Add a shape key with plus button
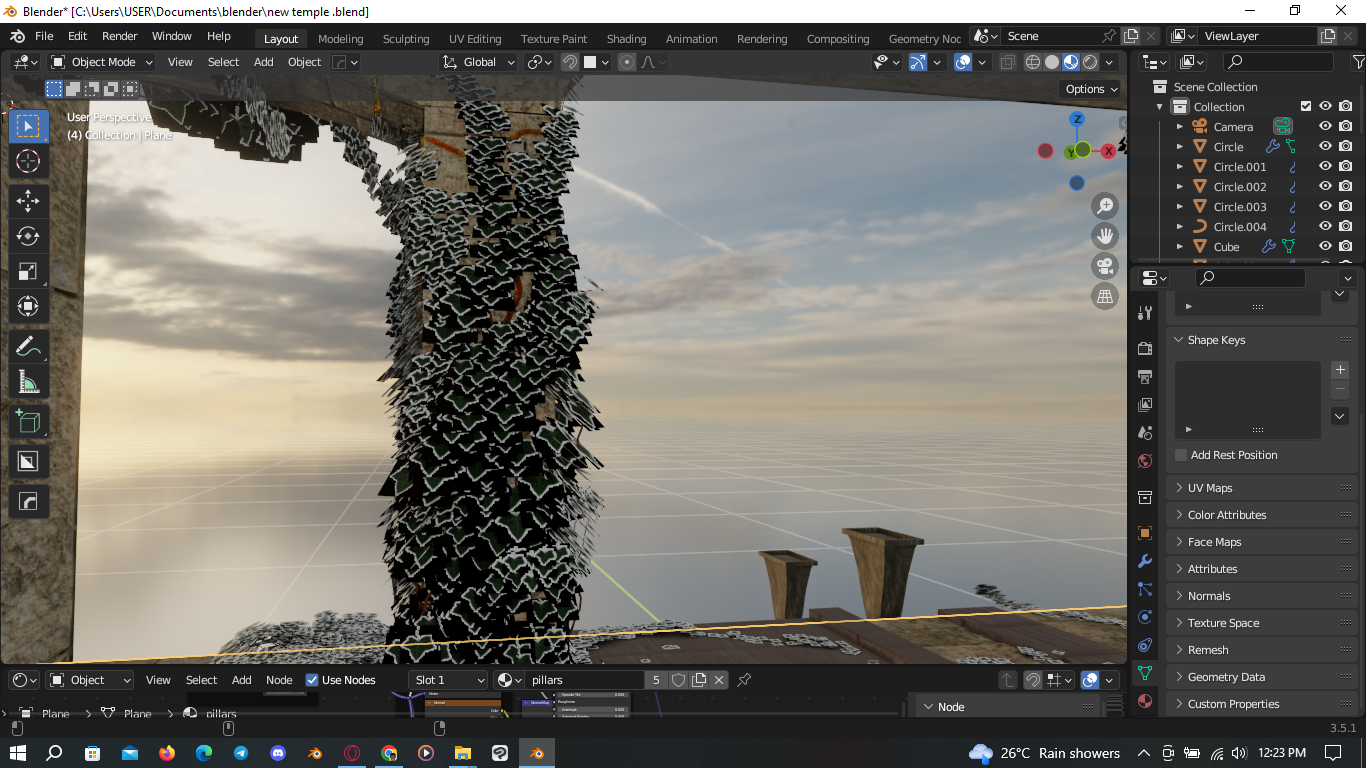 pos(1341,370)
